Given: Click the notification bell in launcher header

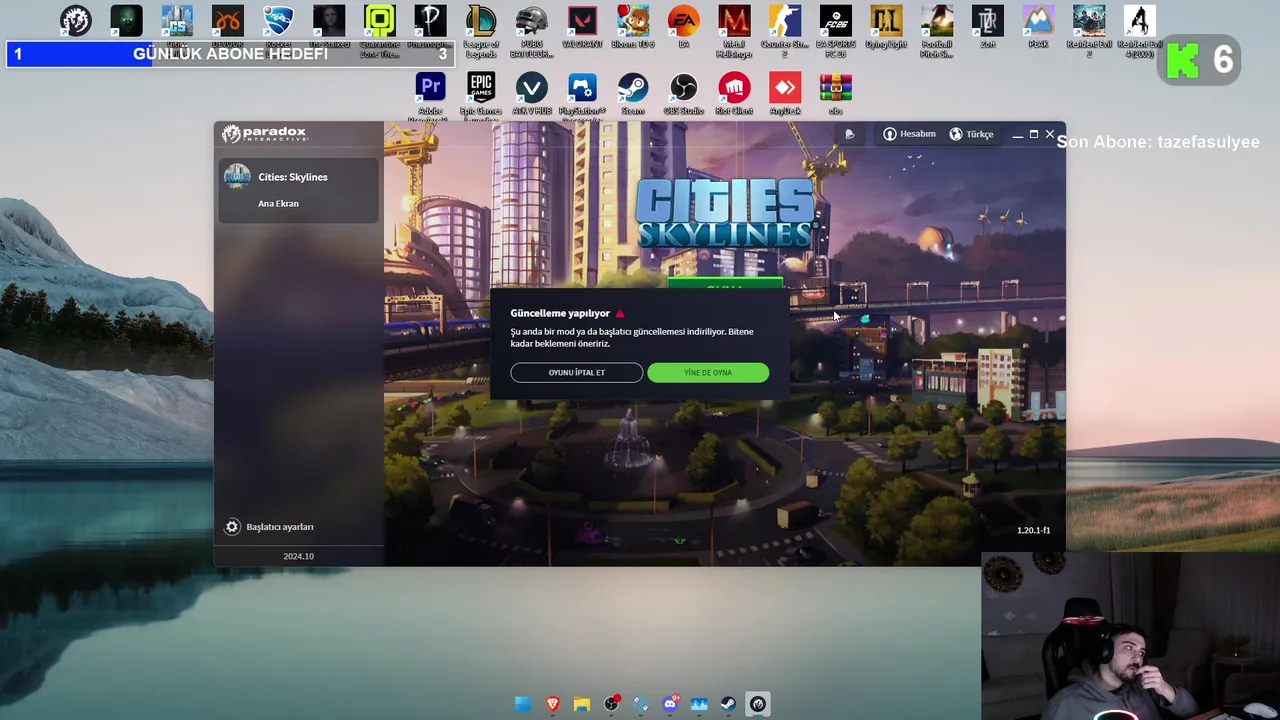Looking at the screenshot, I should (x=849, y=134).
